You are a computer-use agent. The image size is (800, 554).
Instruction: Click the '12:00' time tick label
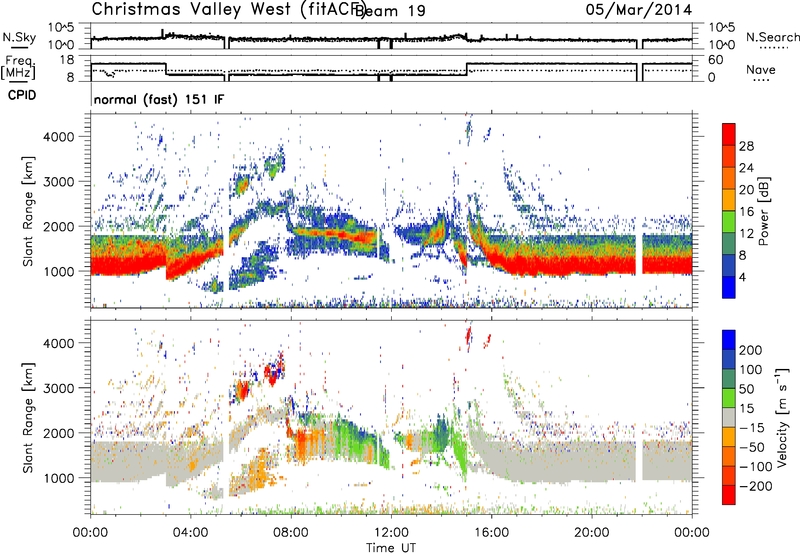(x=391, y=533)
